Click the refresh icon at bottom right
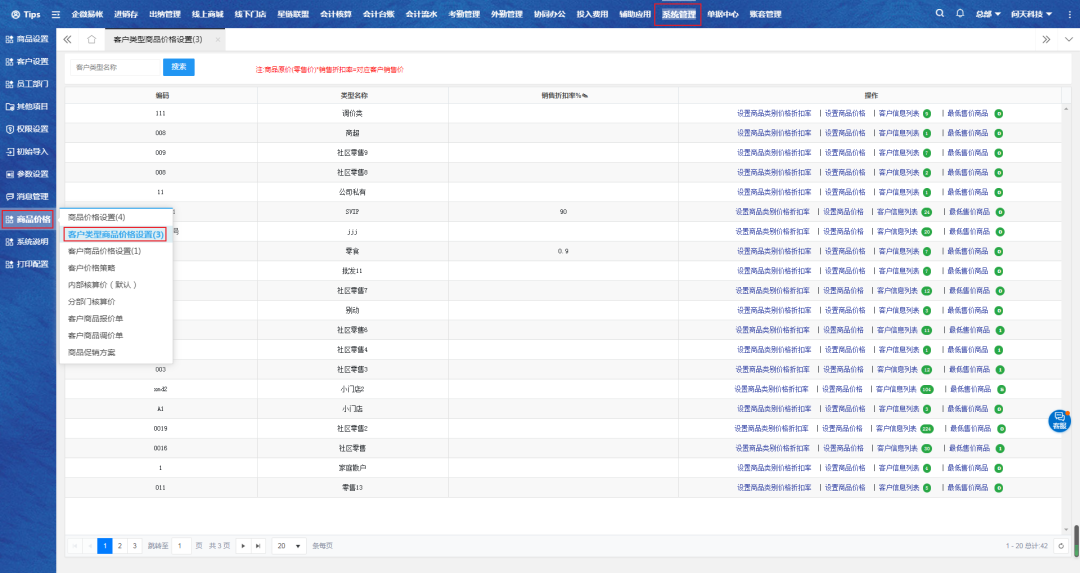 pyautogui.click(x=1061, y=545)
